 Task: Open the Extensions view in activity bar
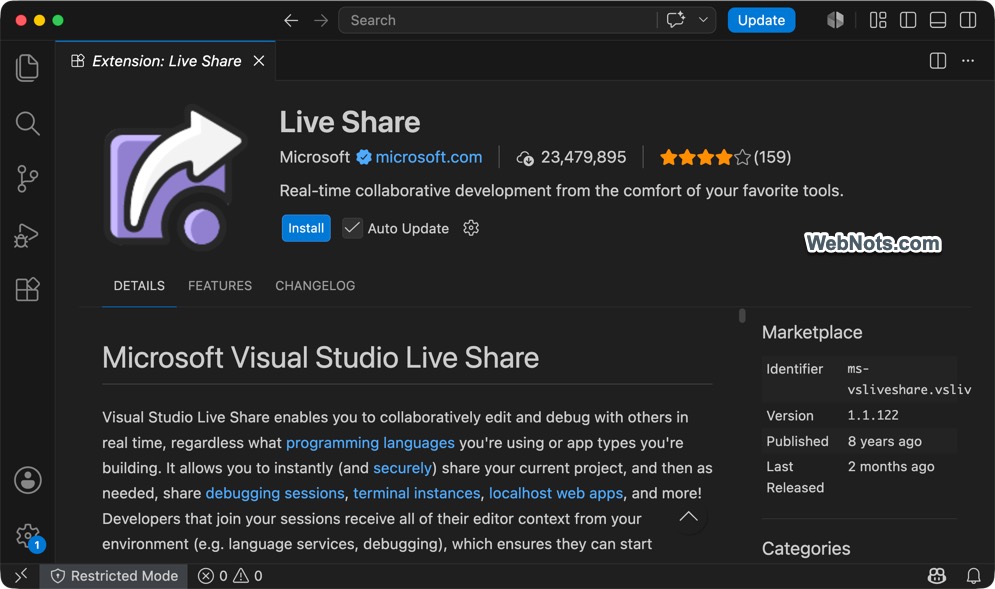pyautogui.click(x=27, y=289)
